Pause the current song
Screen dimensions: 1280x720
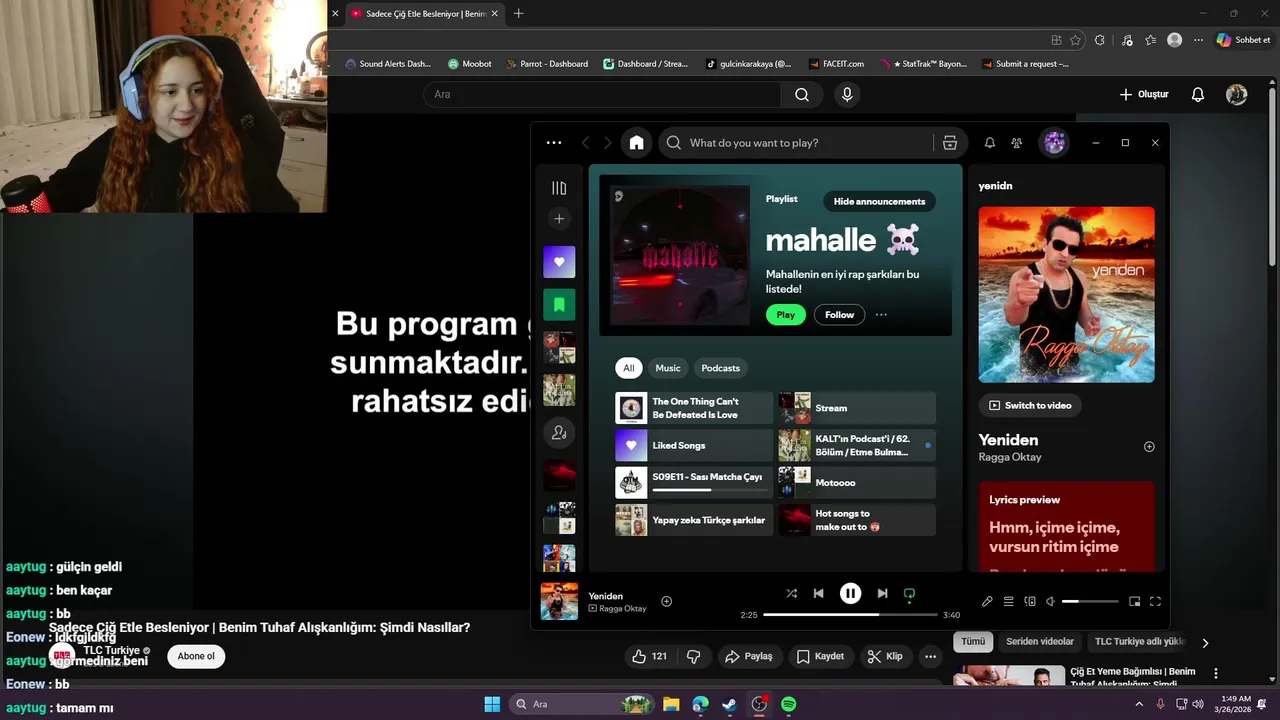pos(850,593)
